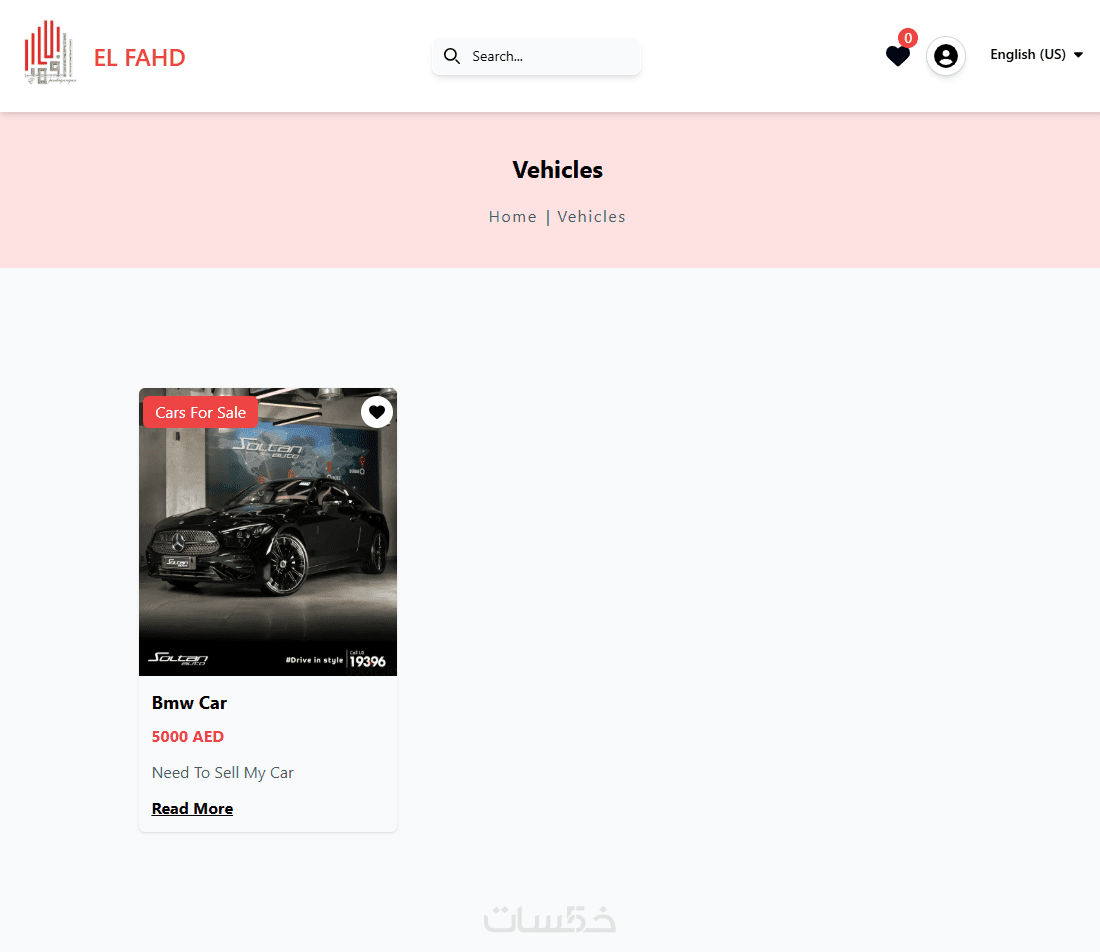1100x952 pixels.
Task: Click into the Search input field
Action: (x=537, y=56)
